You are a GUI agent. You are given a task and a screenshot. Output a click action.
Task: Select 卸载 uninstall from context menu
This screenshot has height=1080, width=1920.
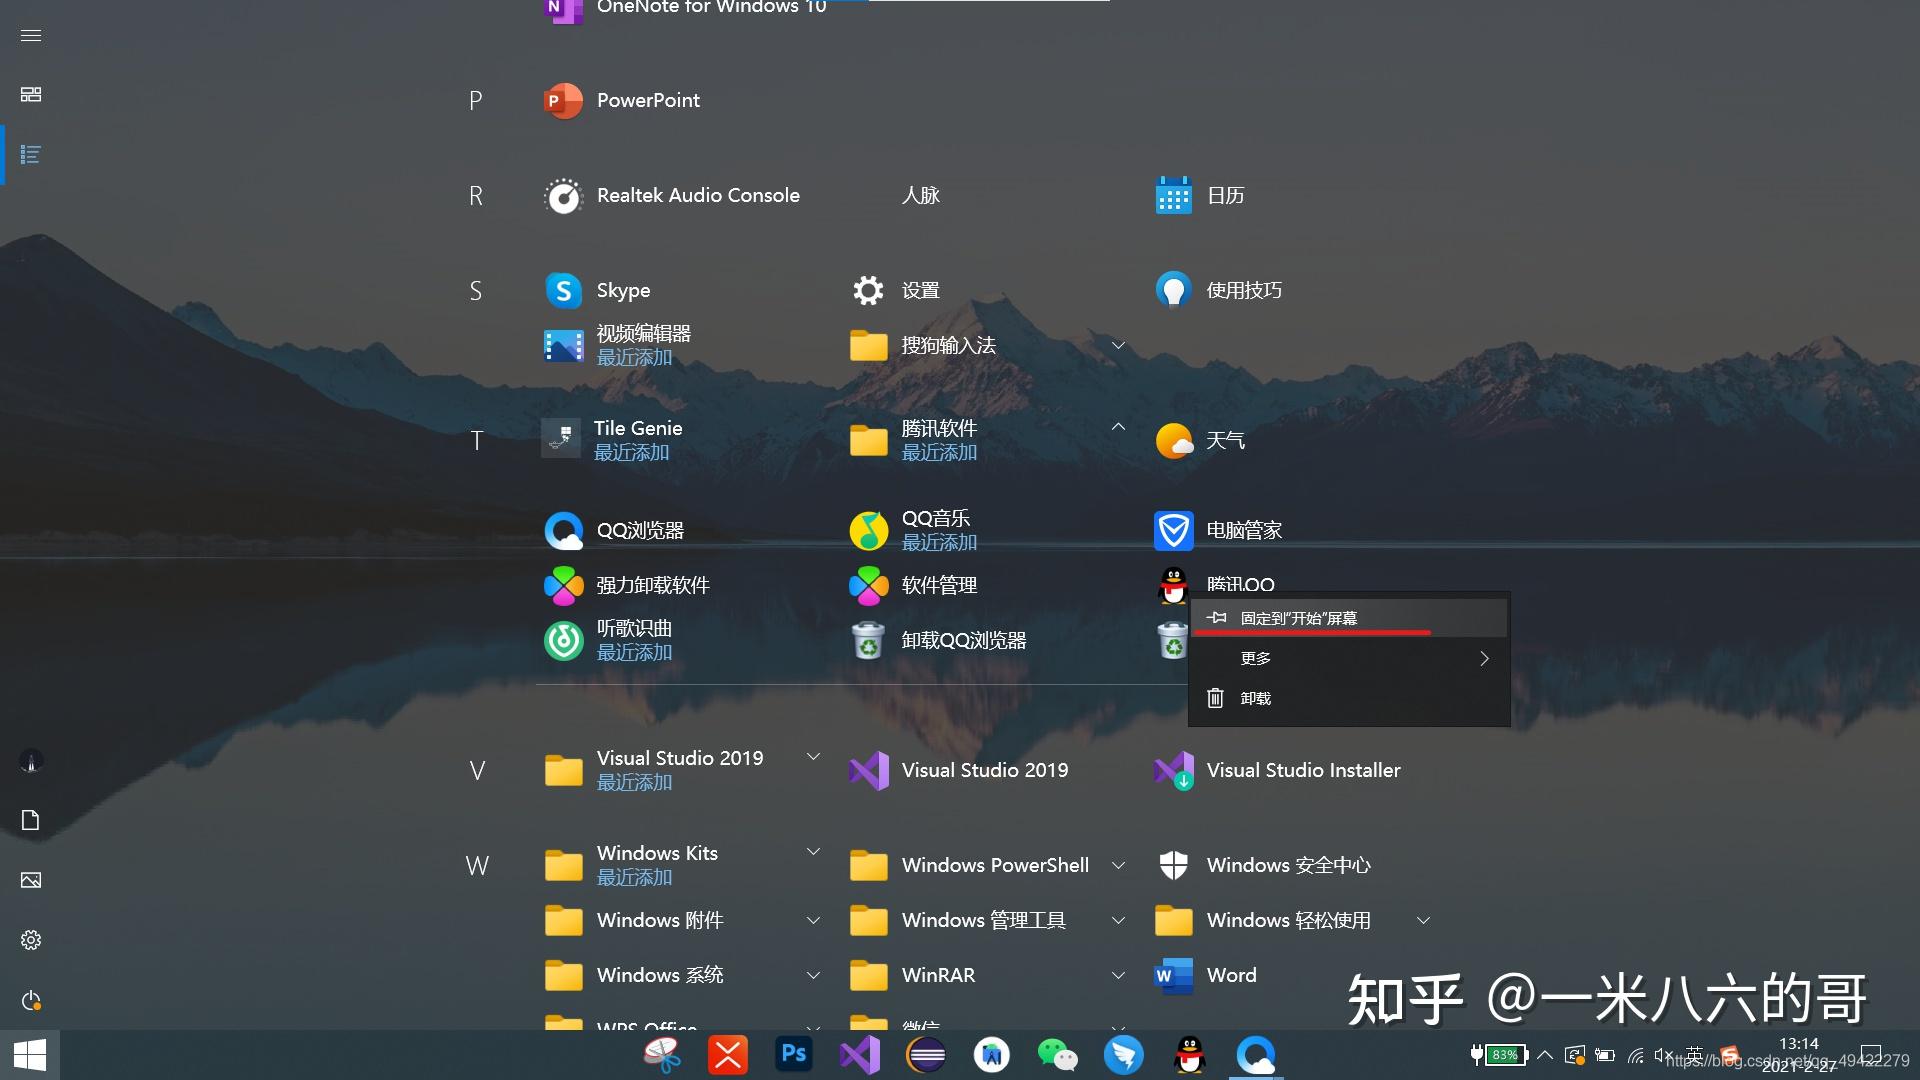pyautogui.click(x=1254, y=696)
